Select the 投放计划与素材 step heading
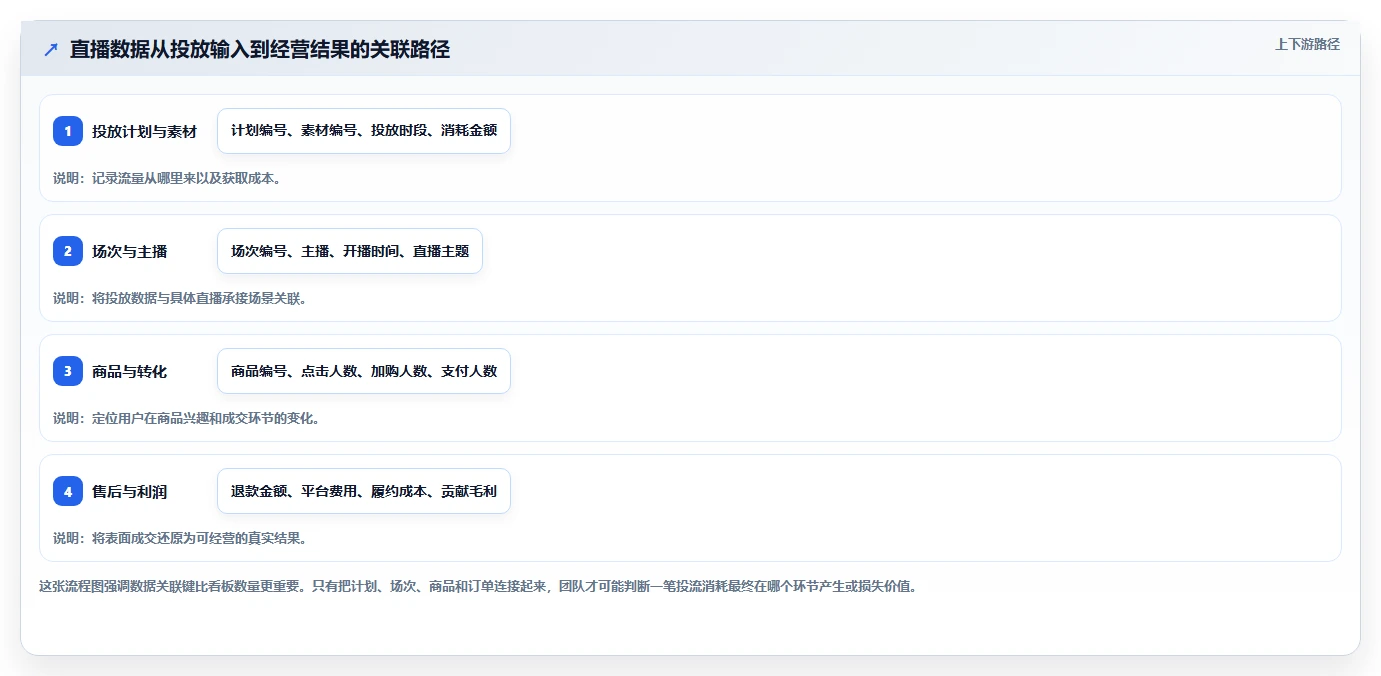Image resolution: width=1381 pixels, height=676 pixels. [145, 131]
